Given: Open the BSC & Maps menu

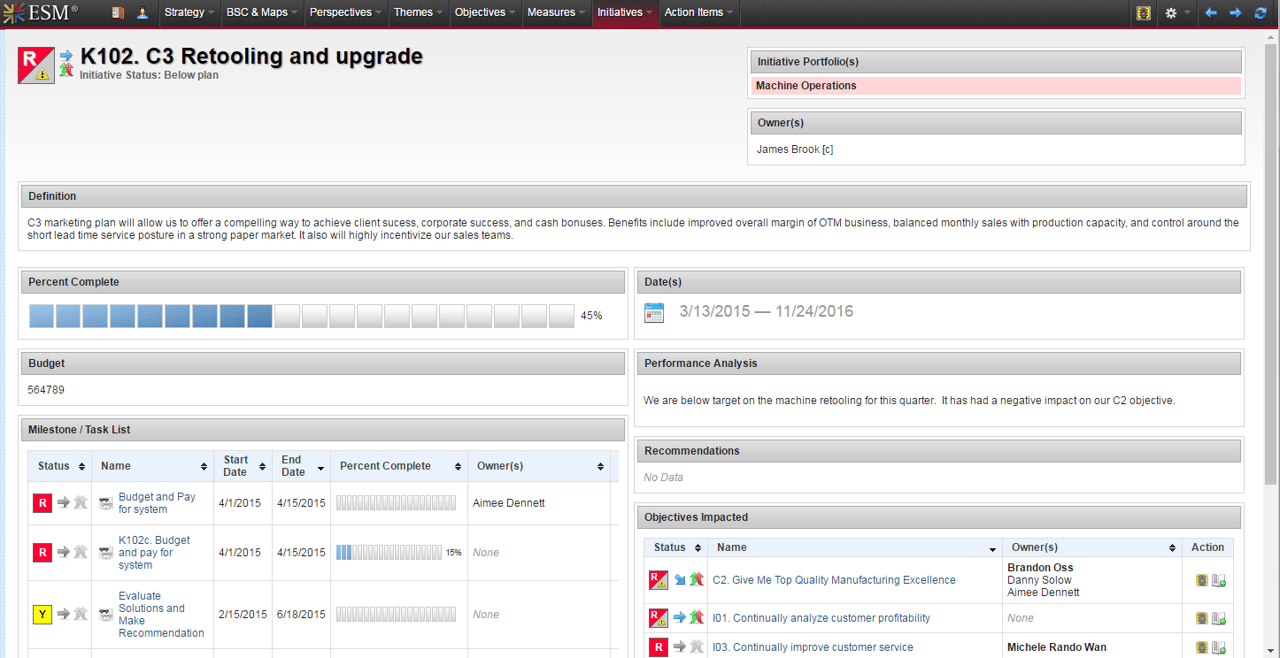Looking at the screenshot, I should (261, 13).
